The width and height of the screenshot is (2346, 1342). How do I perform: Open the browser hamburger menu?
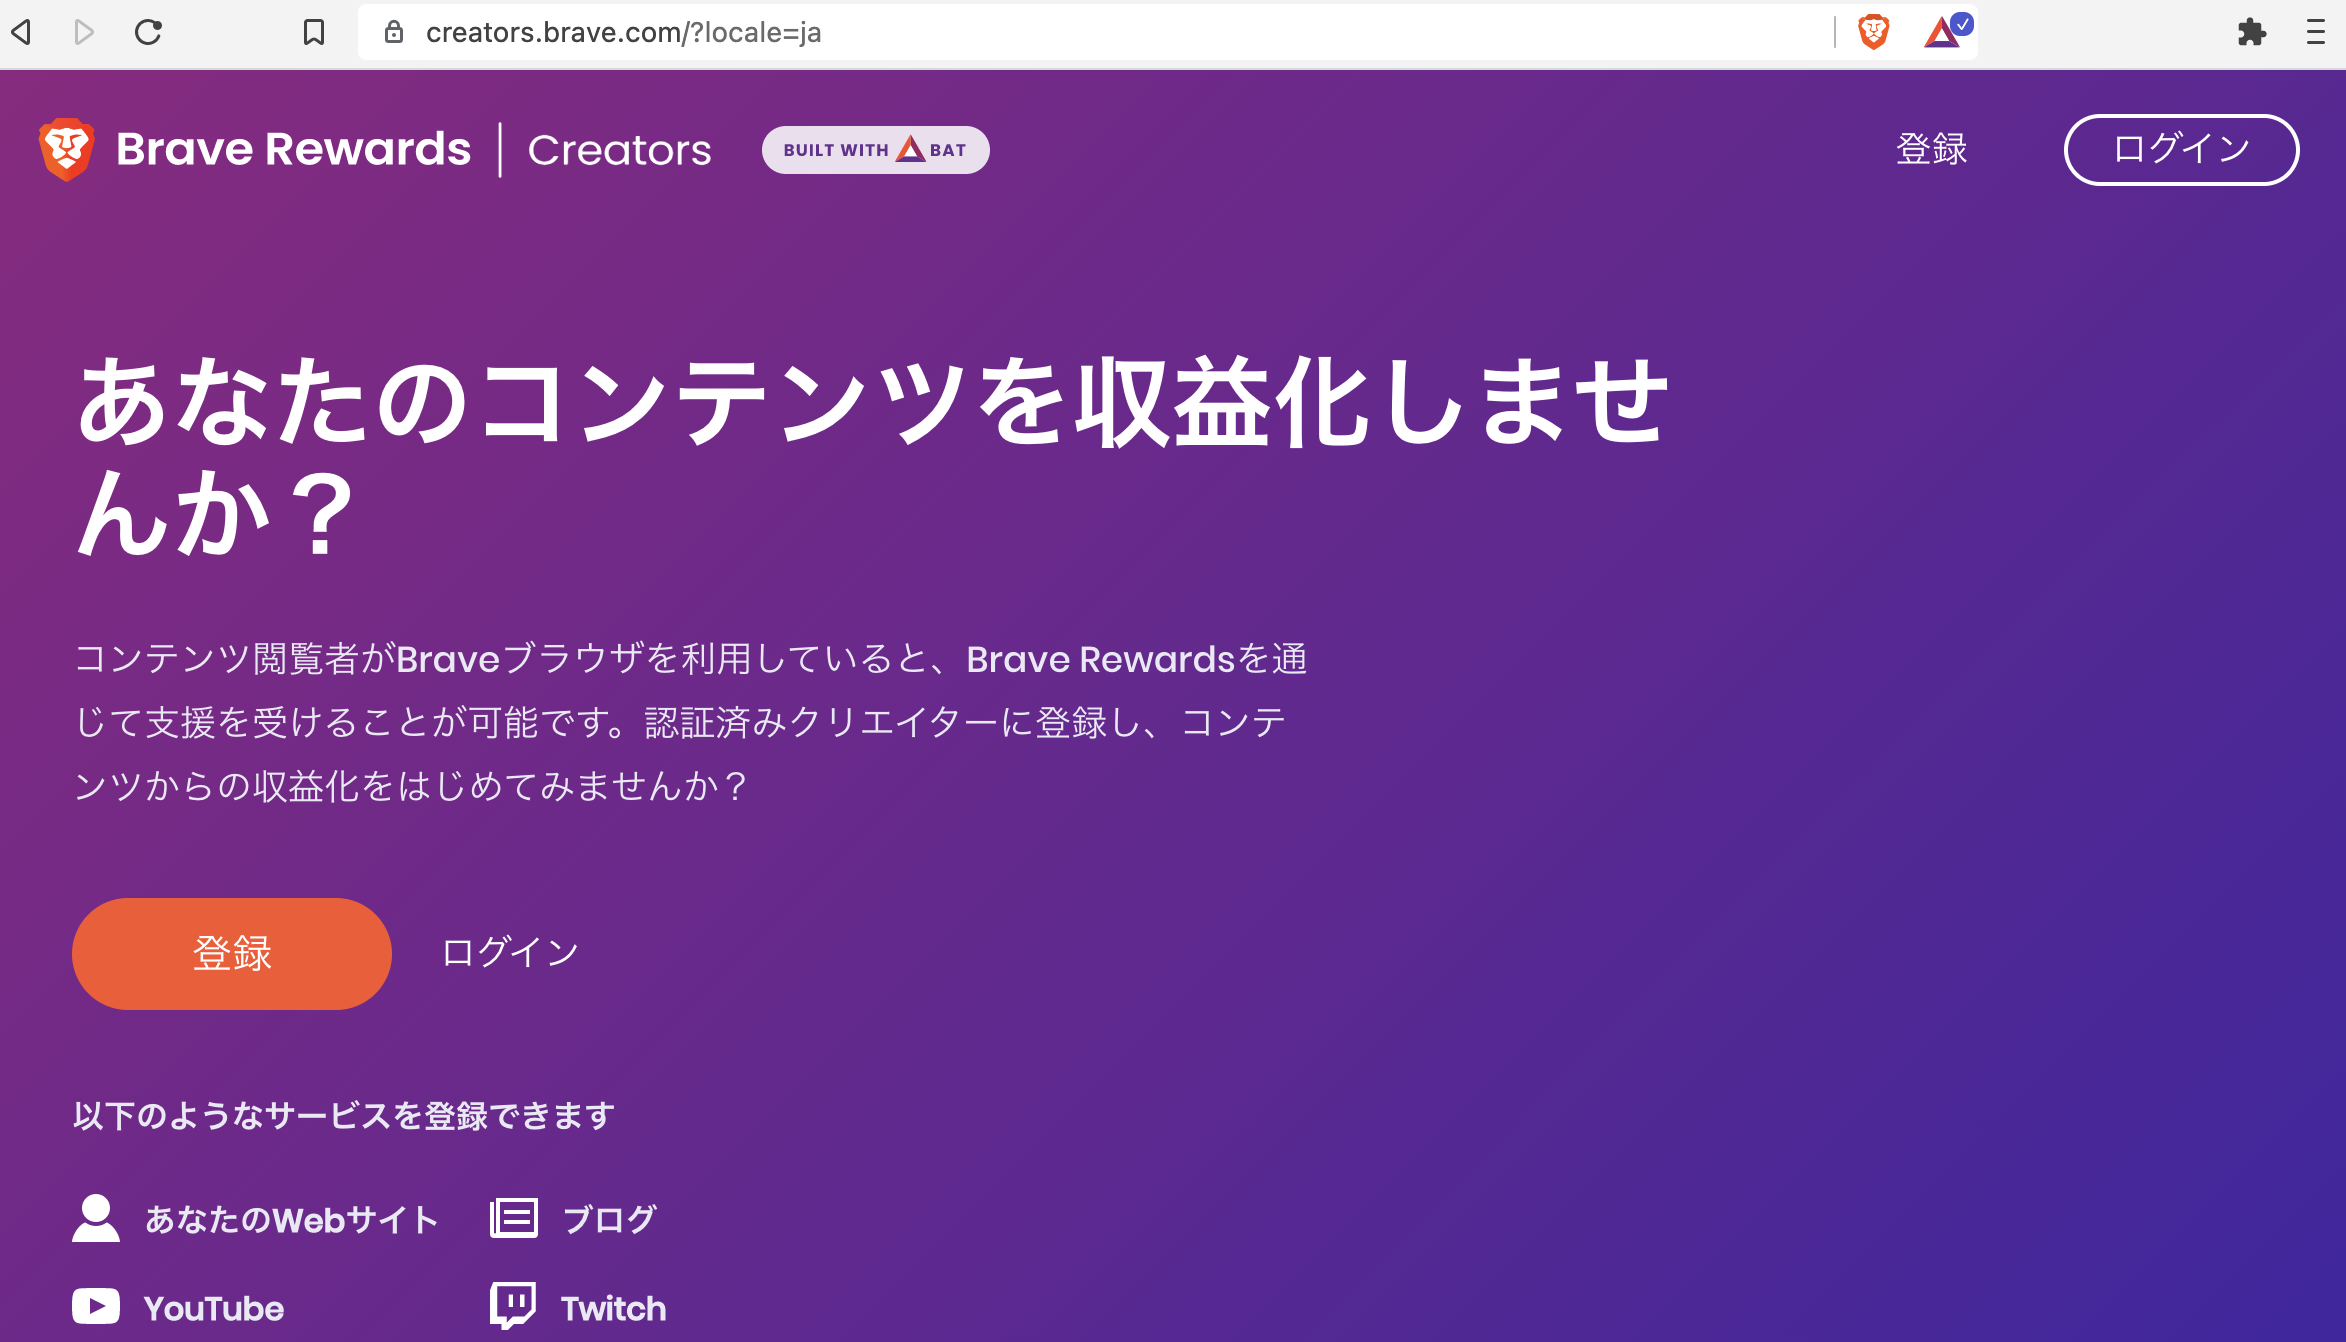pos(2316,32)
